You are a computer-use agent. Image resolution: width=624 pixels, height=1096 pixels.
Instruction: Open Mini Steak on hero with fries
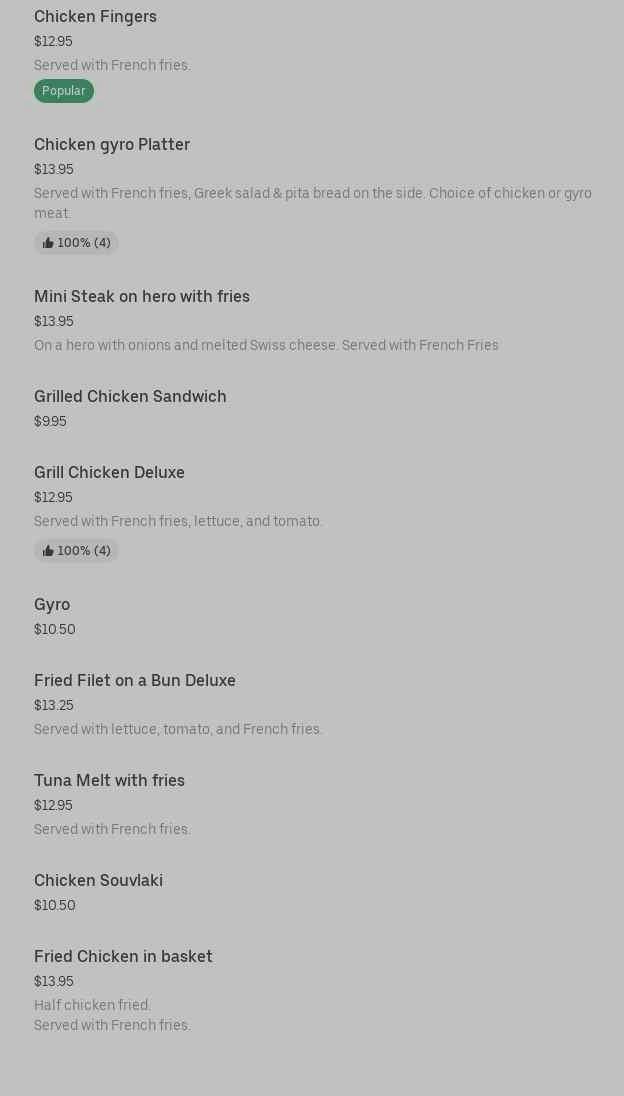[142, 296]
